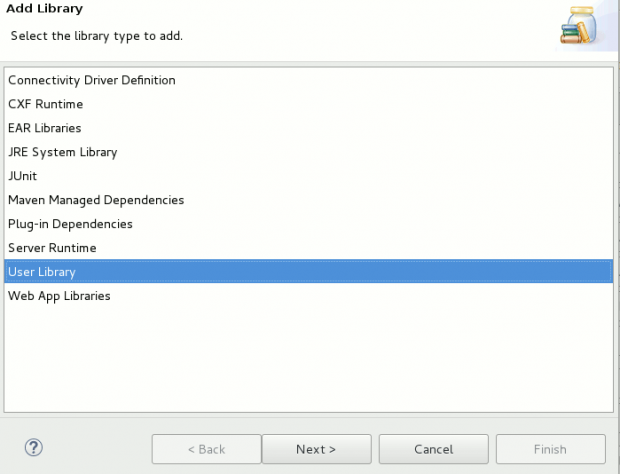Select Server Runtime library type
The image size is (620, 474).
[308, 248]
